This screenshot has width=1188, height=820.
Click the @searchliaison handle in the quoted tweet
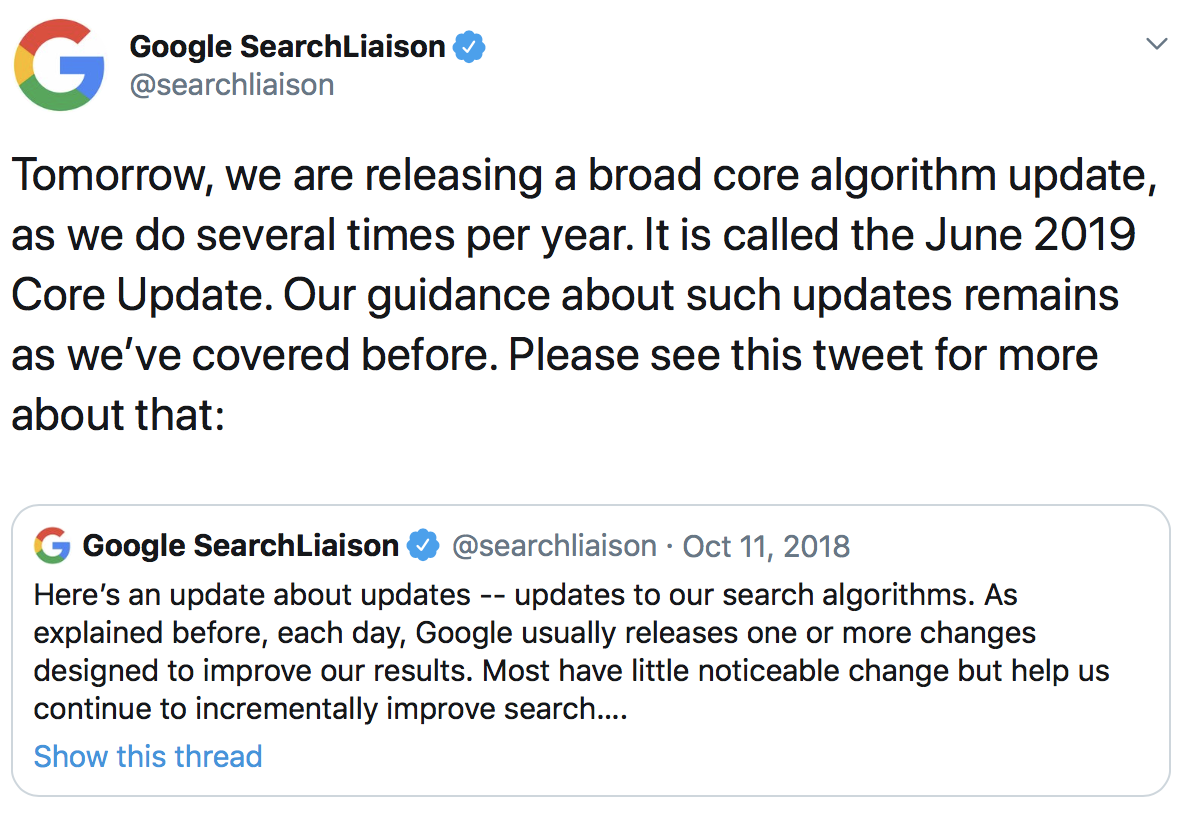(x=555, y=545)
